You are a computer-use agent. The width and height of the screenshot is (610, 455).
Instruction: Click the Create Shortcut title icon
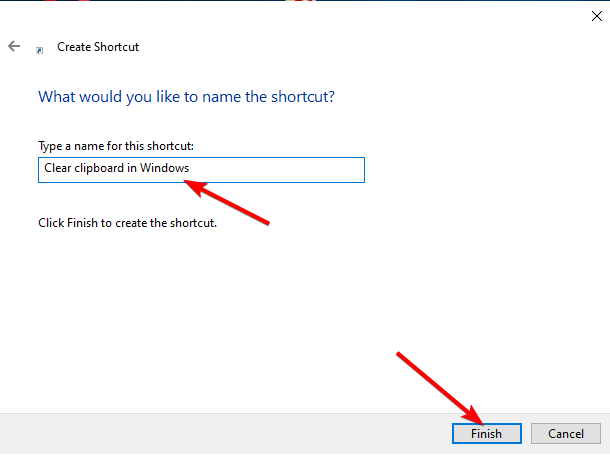click(40, 50)
